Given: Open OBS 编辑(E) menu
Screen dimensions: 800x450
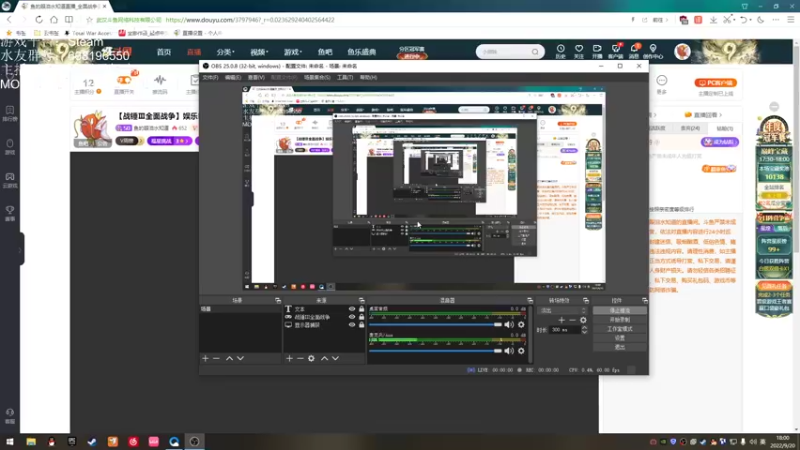Looking at the screenshot, I should [x=233, y=78].
